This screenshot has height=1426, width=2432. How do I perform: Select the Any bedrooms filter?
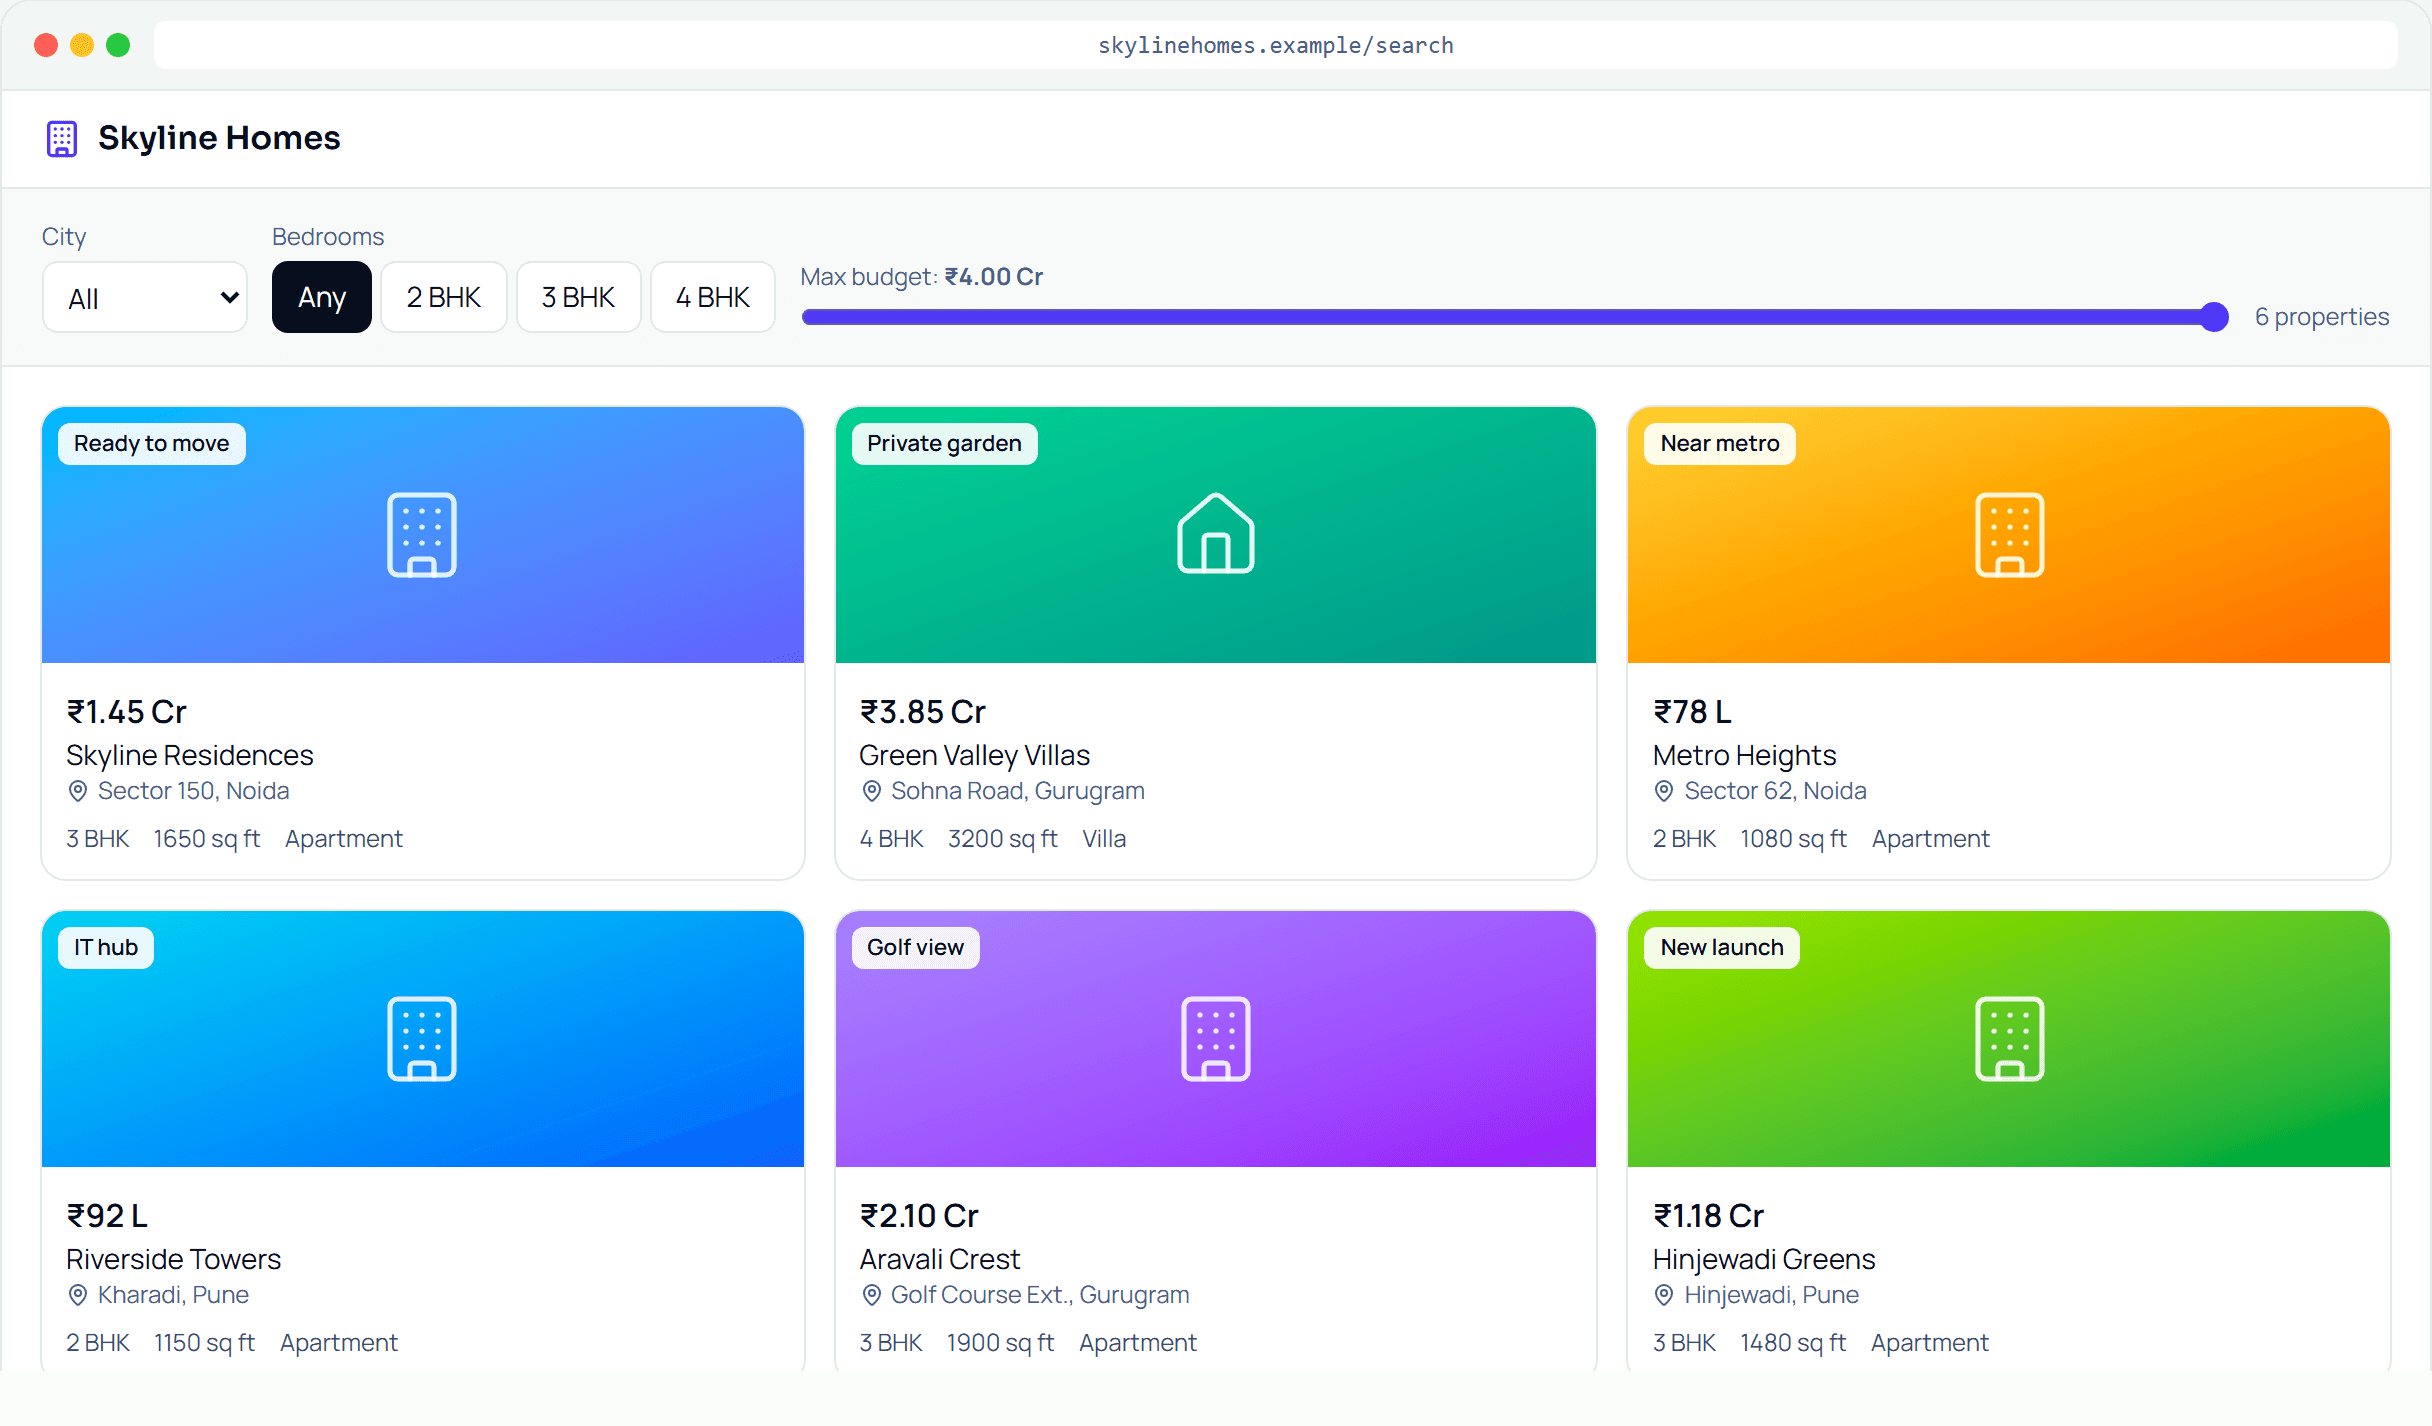pos(322,297)
